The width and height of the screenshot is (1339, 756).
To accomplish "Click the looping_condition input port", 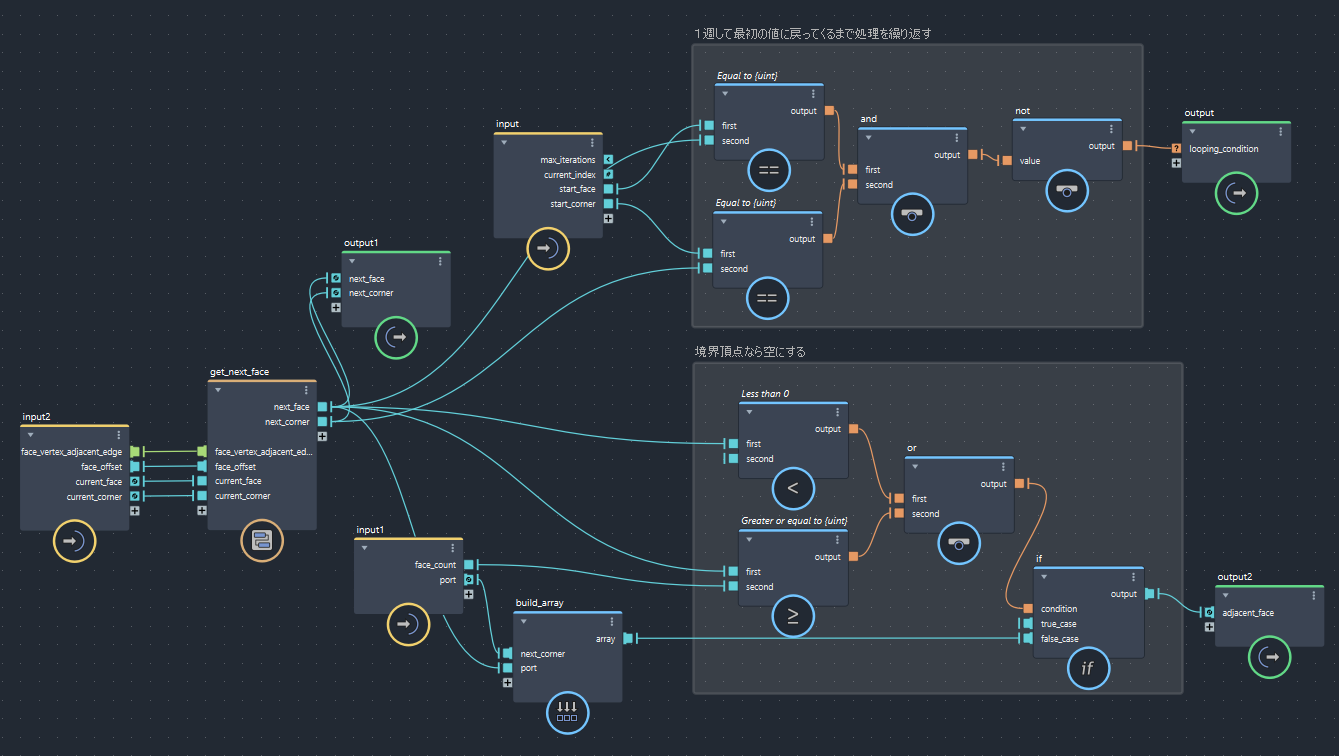I will coord(1177,149).
